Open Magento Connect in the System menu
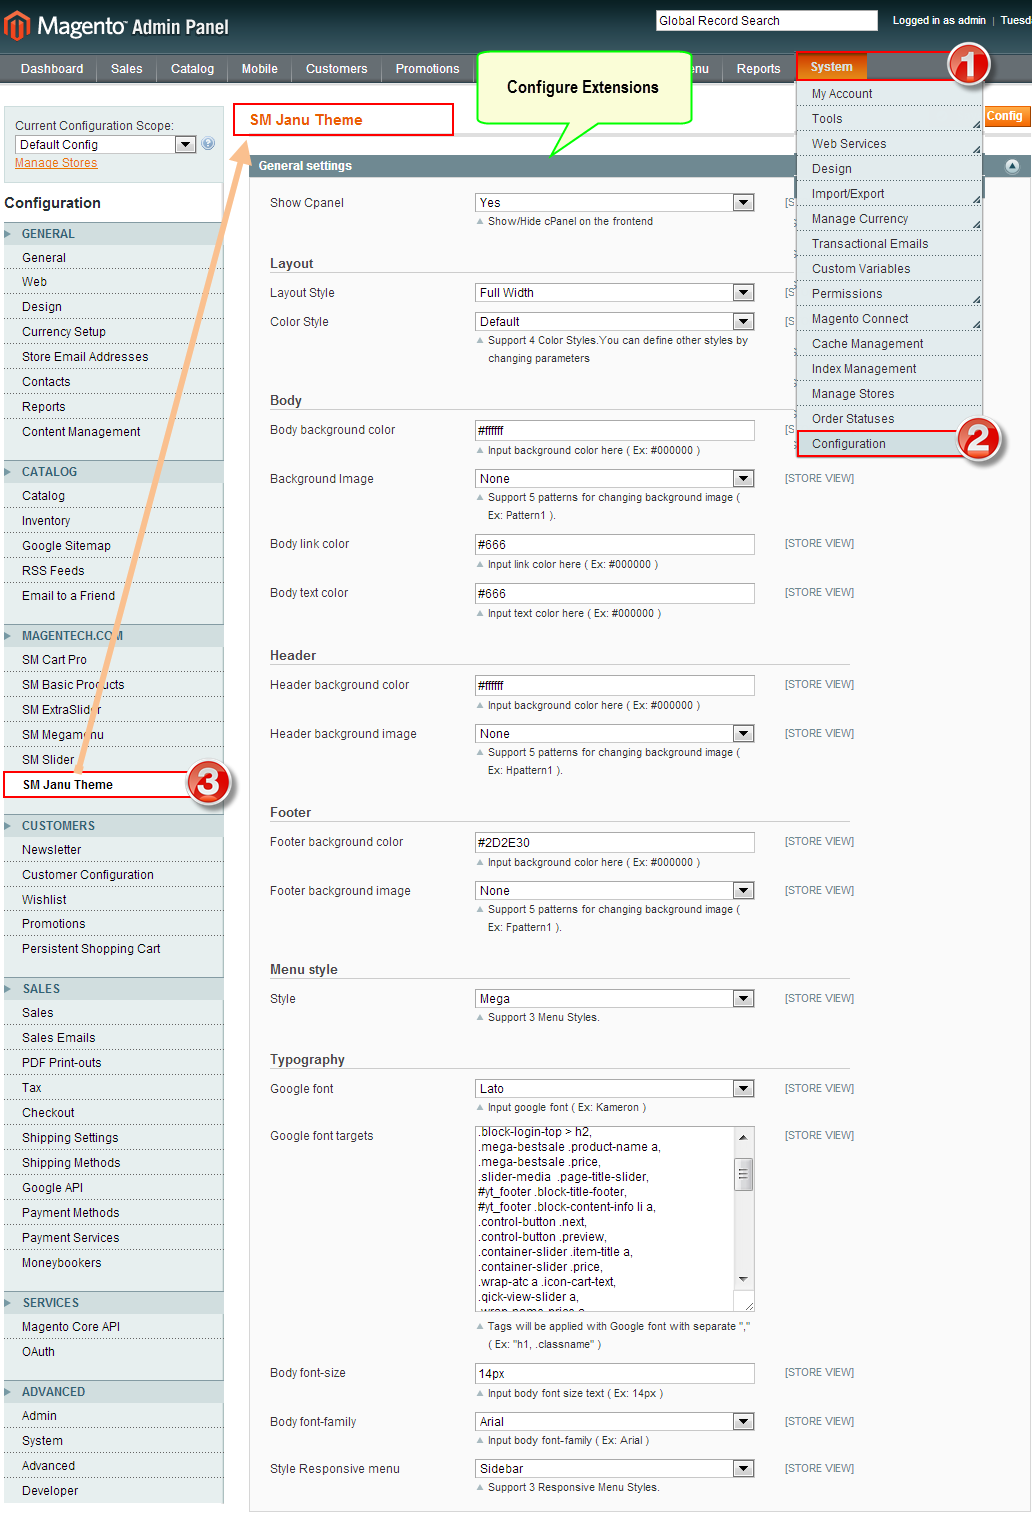This screenshot has width=1032, height=1513. [889, 319]
